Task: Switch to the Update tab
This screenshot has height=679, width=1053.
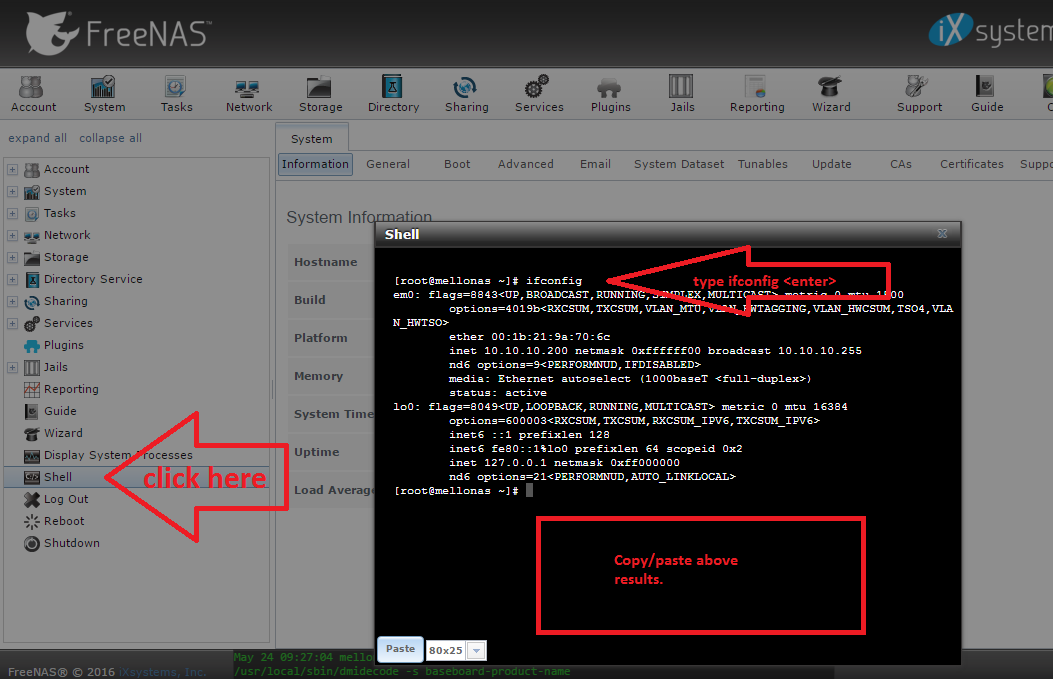Action: pyautogui.click(x=831, y=164)
